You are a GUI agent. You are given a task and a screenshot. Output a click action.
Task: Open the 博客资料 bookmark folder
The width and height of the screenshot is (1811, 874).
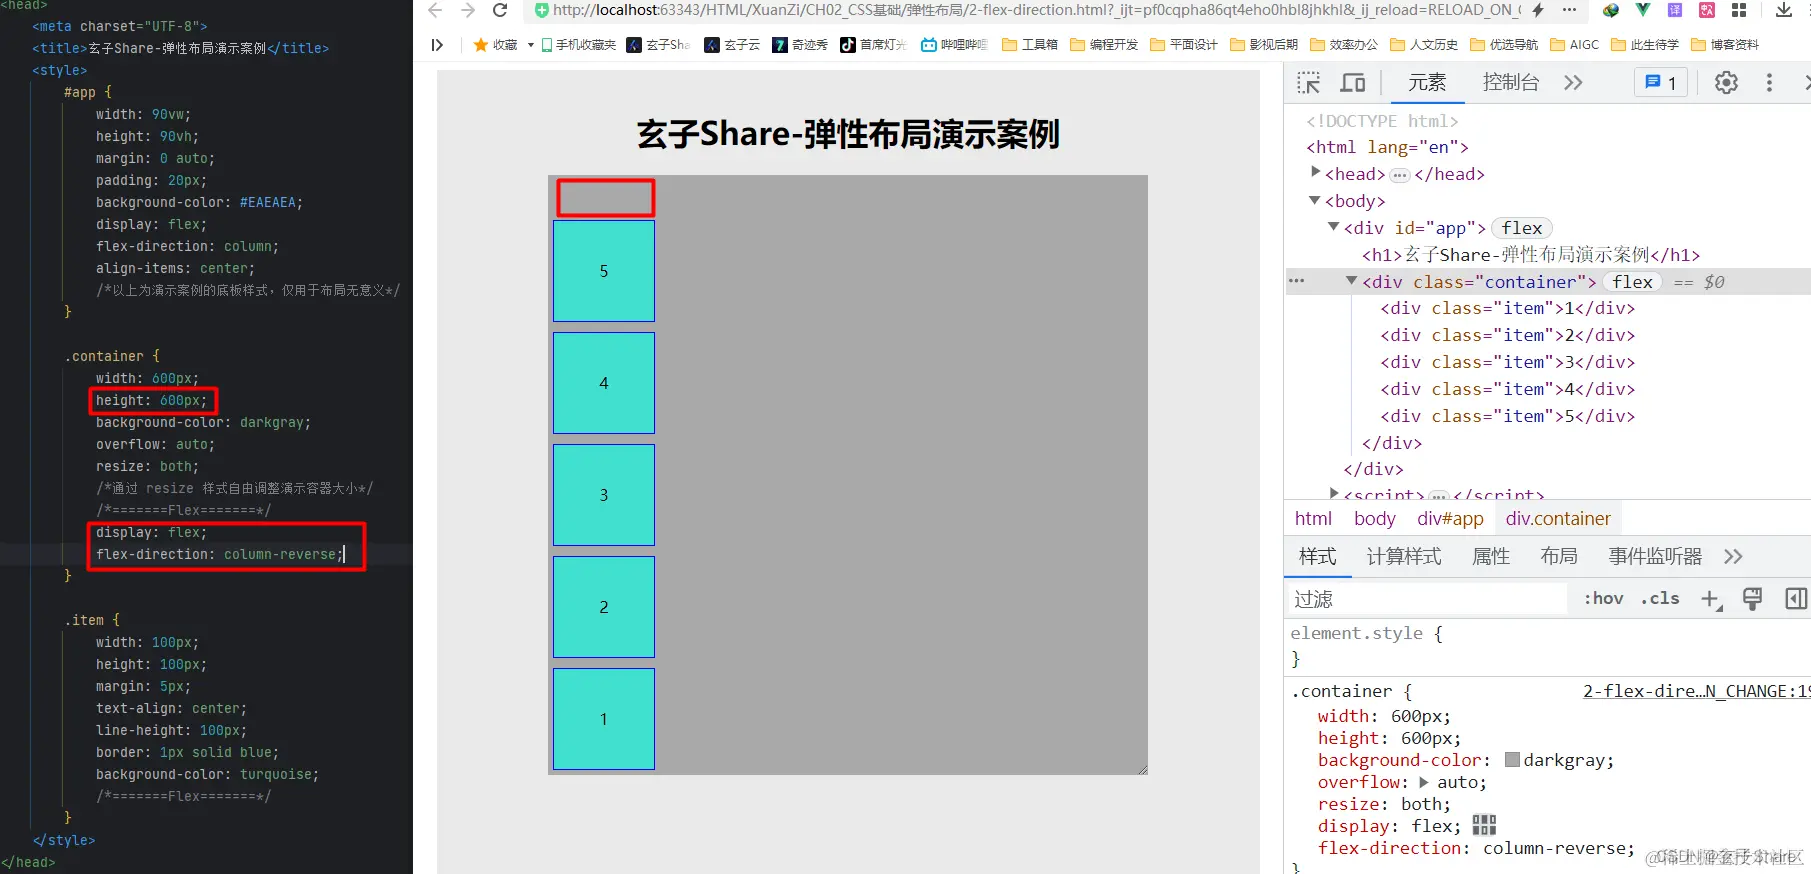[x=1725, y=45]
